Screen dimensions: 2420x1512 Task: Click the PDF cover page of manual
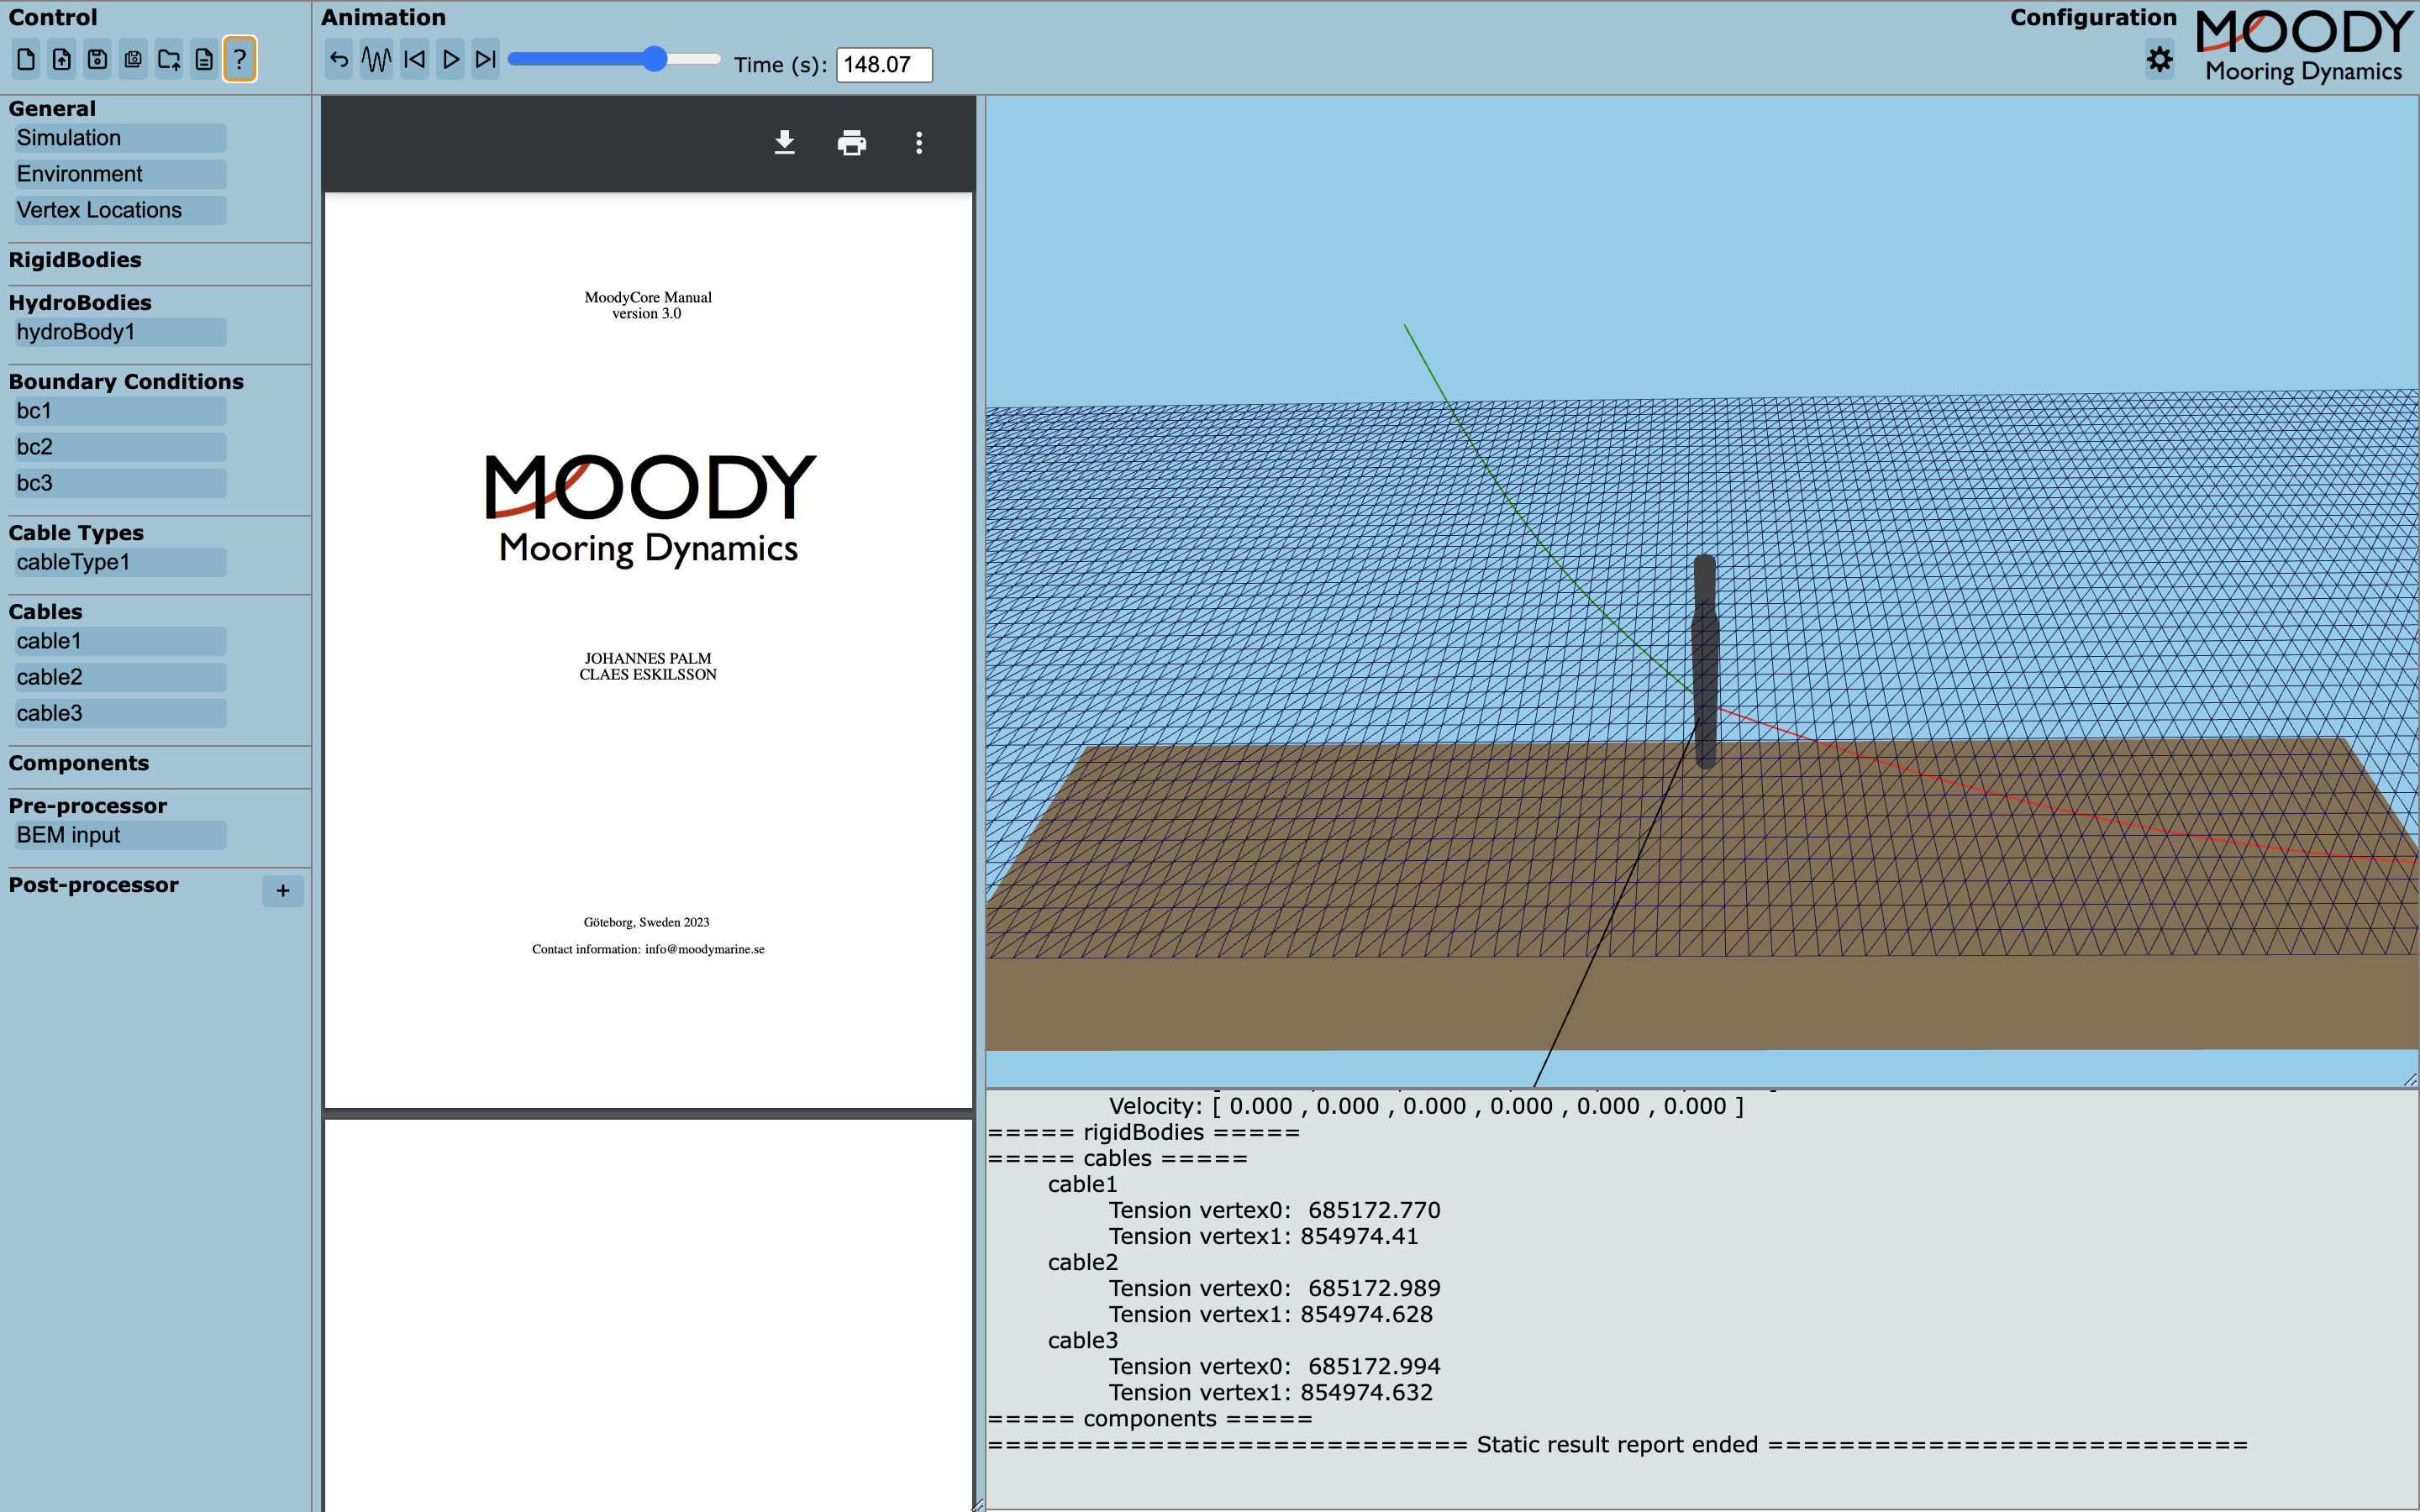pos(648,650)
